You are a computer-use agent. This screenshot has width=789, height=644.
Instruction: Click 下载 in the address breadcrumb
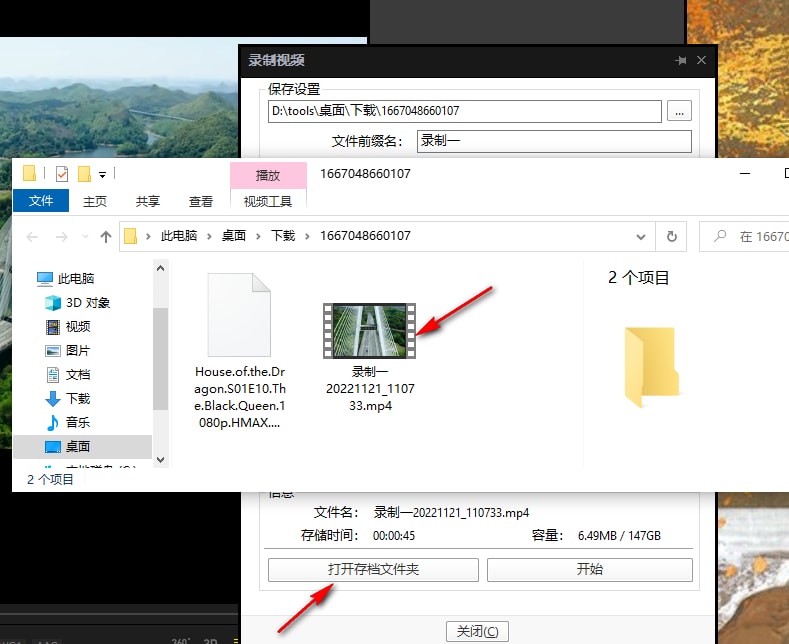click(283, 236)
